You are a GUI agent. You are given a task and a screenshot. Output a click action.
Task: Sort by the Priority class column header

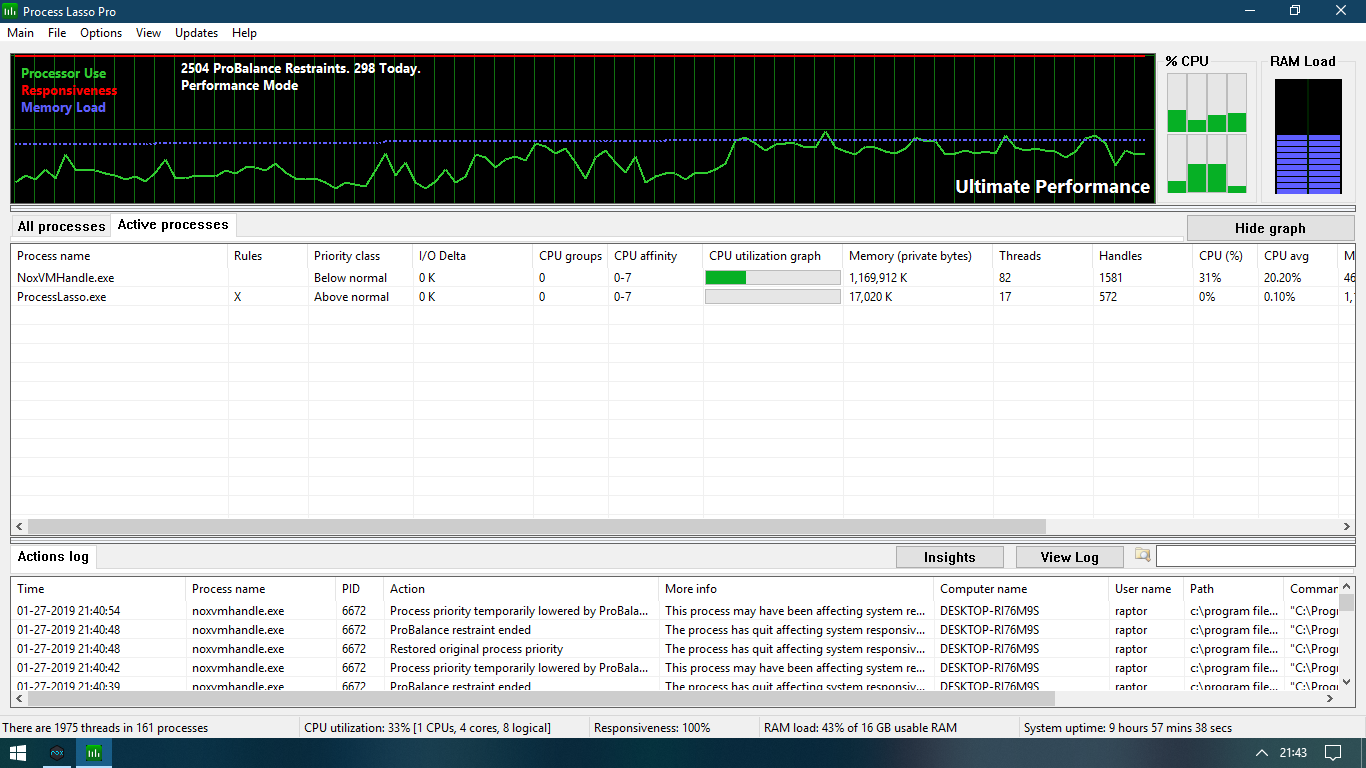coord(360,256)
